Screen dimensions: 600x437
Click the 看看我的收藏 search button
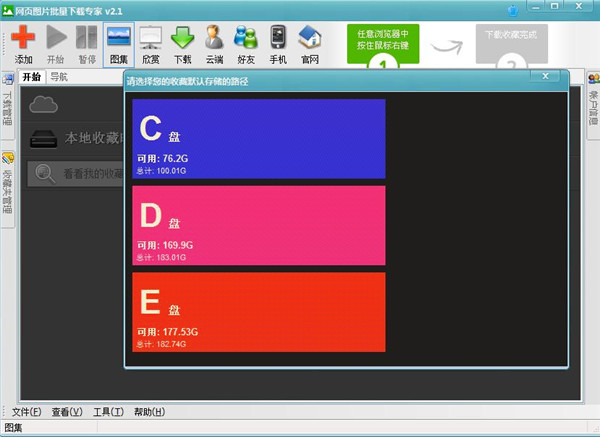point(77,174)
